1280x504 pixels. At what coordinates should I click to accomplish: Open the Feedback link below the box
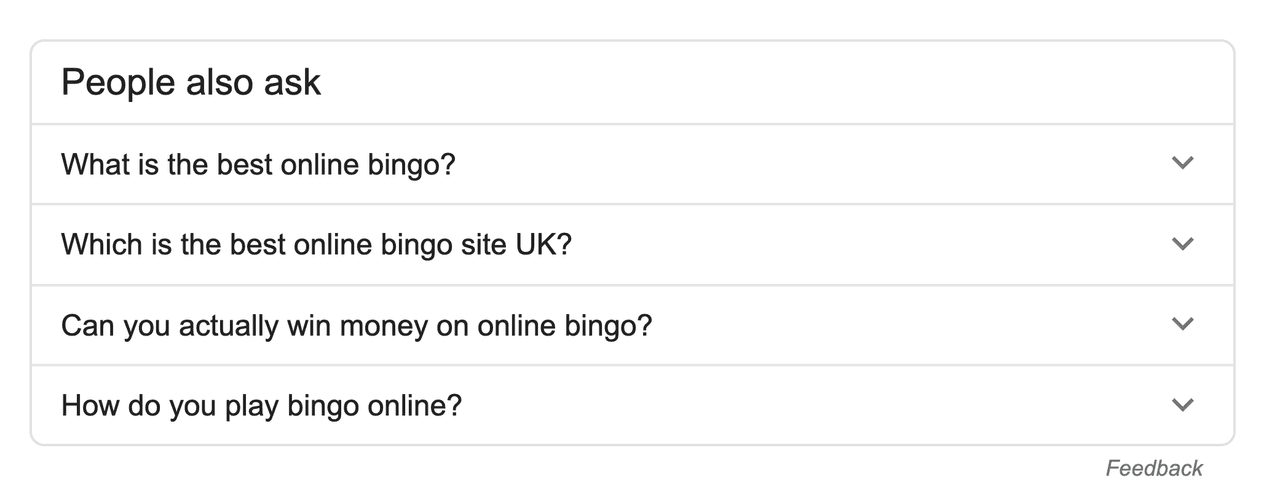pos(1154,468)
